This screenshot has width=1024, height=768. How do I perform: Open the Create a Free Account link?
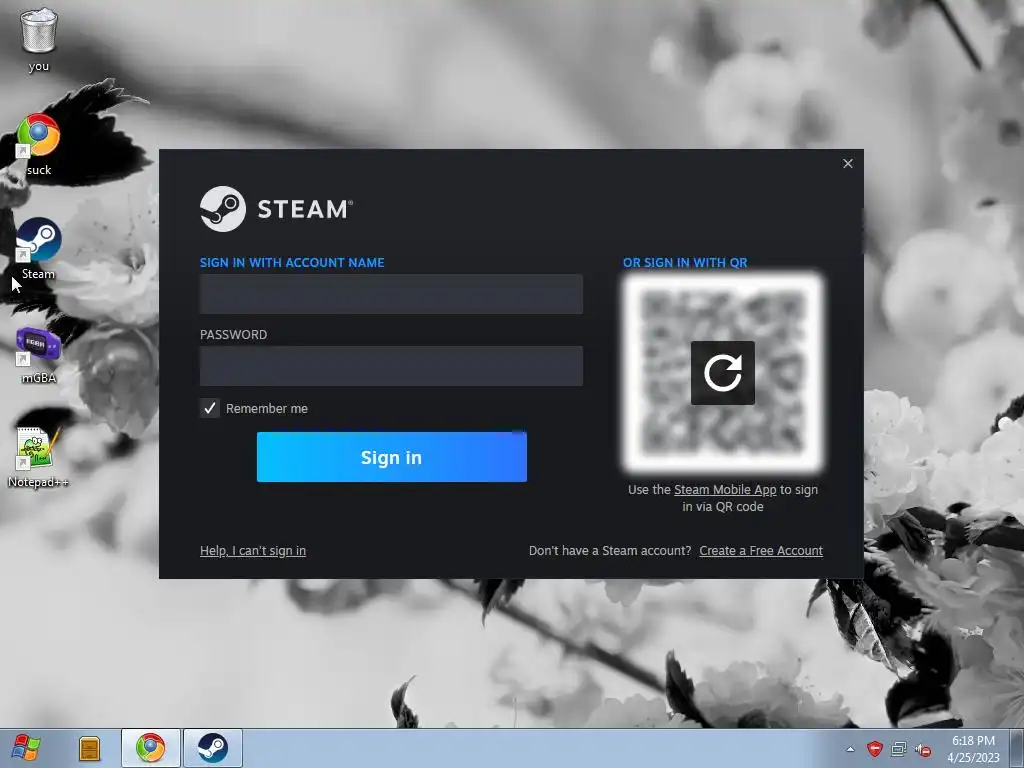pyautogui.click(x=761, y=551)
